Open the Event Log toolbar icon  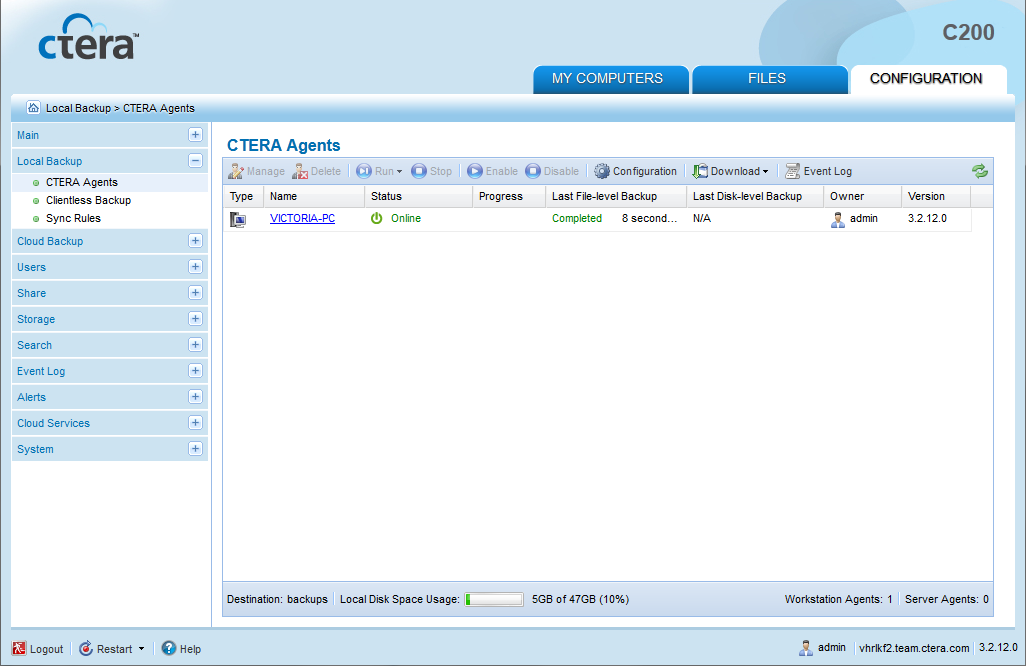[792, 171]
